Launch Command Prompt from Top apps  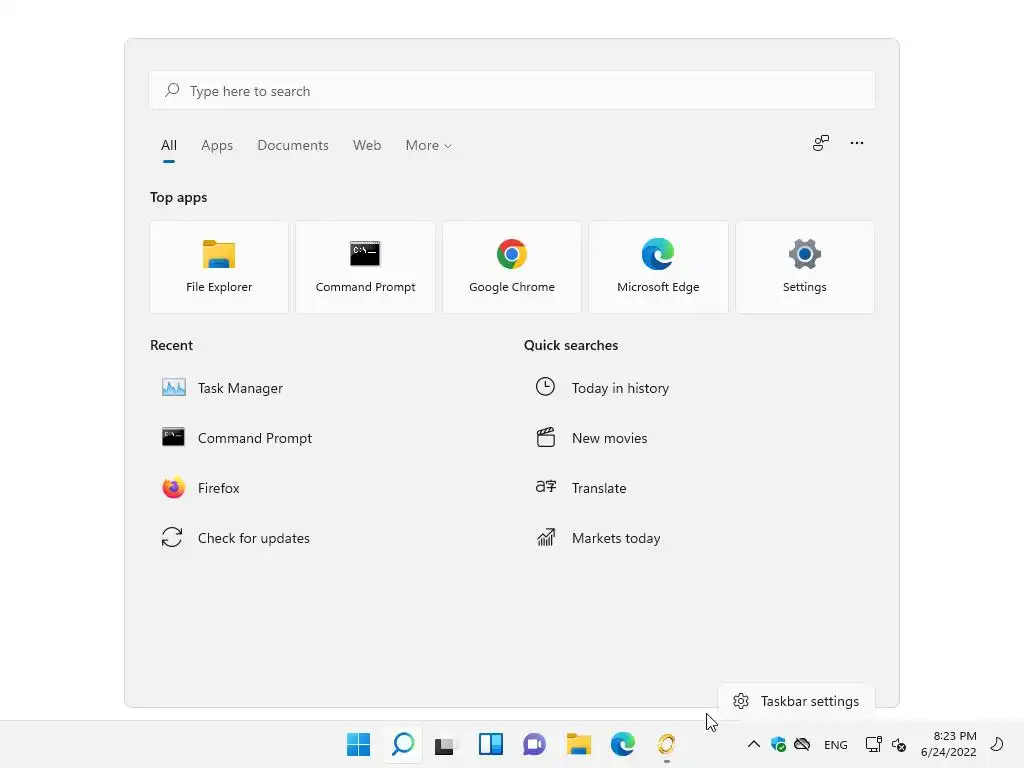pos(365,267)
